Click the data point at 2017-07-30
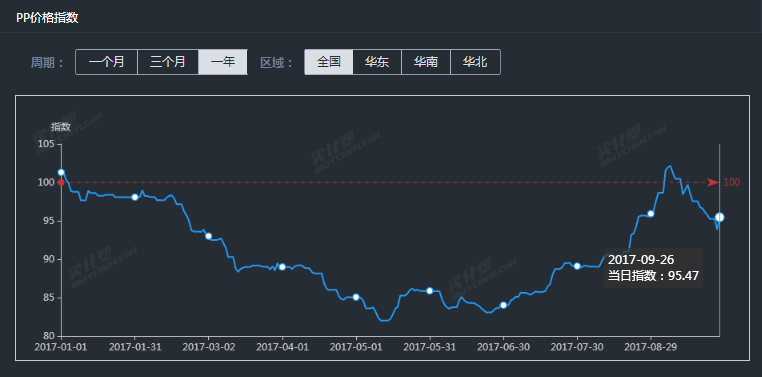 point(577,266)
